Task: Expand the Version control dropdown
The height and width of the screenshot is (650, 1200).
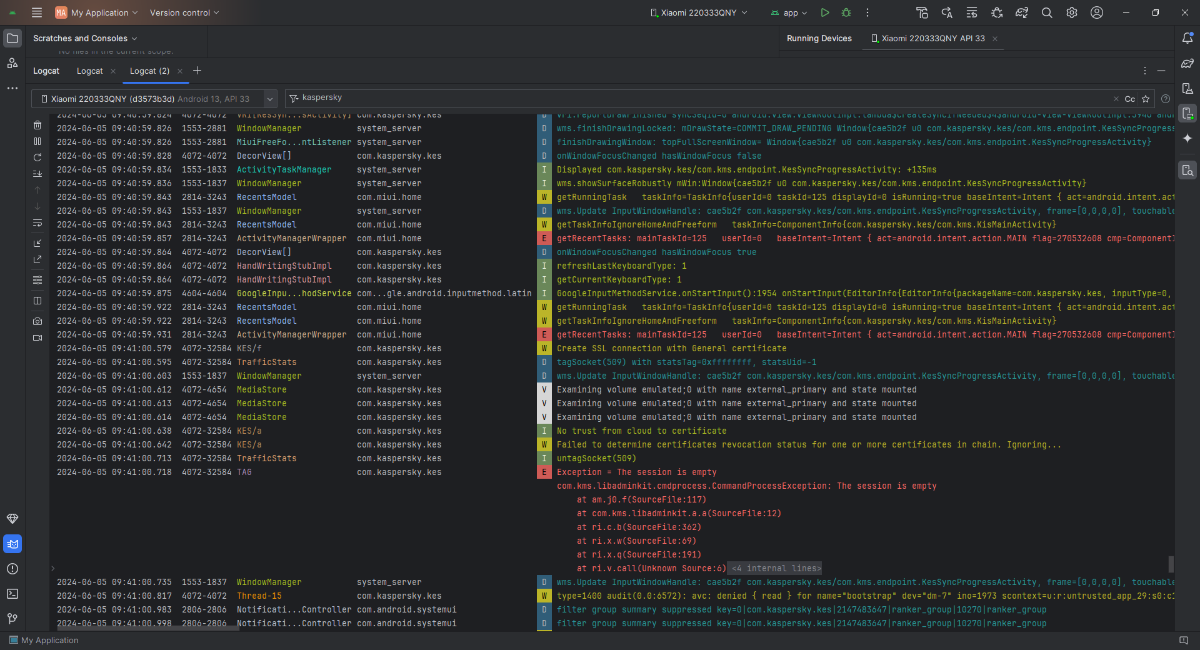Action: [185, 13]
